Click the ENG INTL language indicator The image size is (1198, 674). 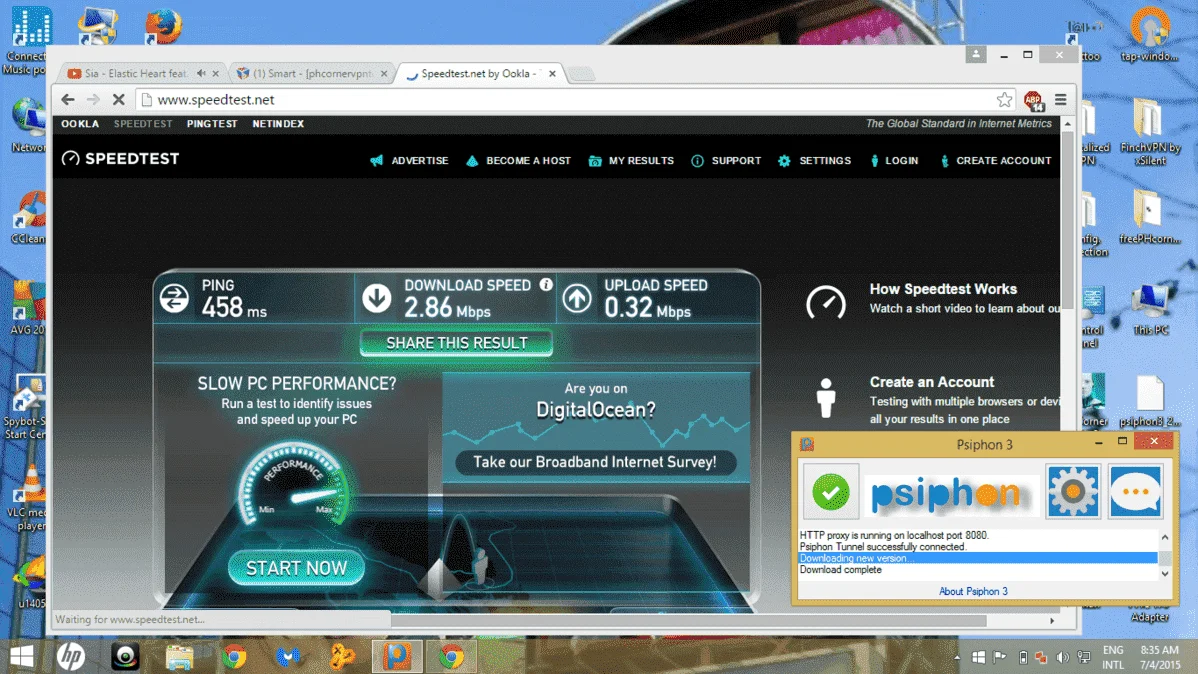(1113, 657)
